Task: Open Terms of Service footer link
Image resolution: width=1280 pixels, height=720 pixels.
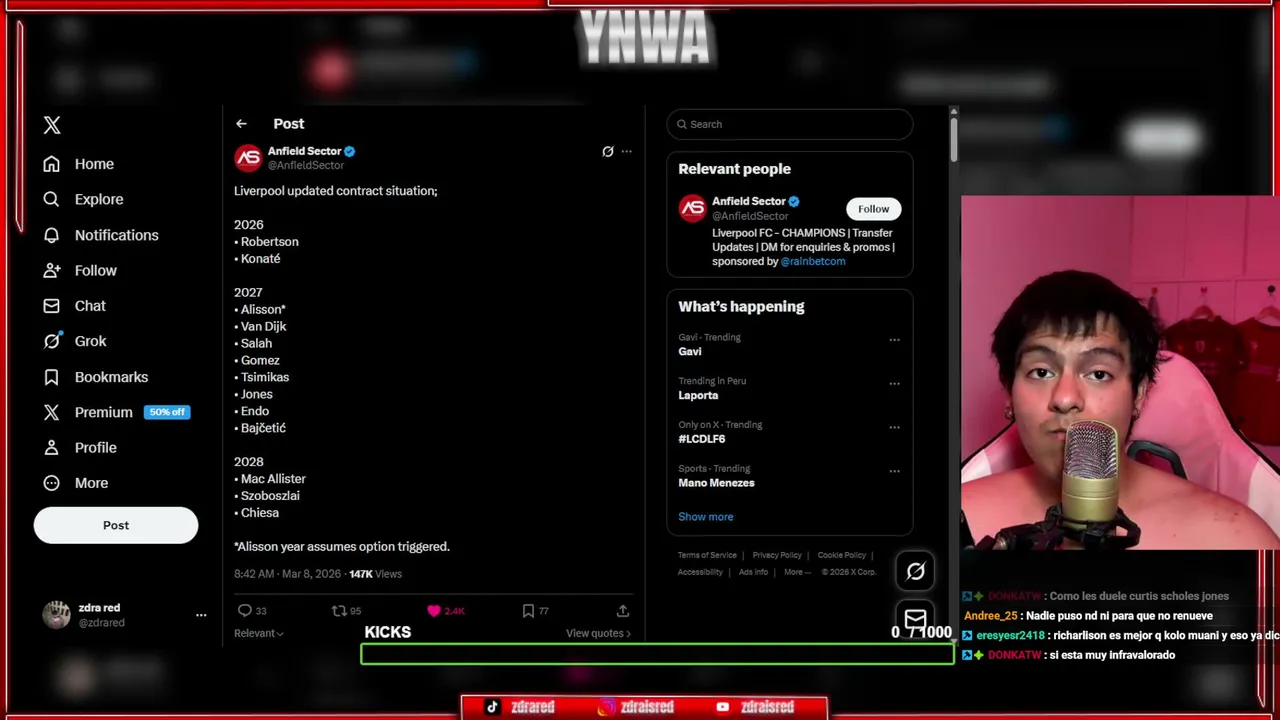Action: click(x=707, y=555)
